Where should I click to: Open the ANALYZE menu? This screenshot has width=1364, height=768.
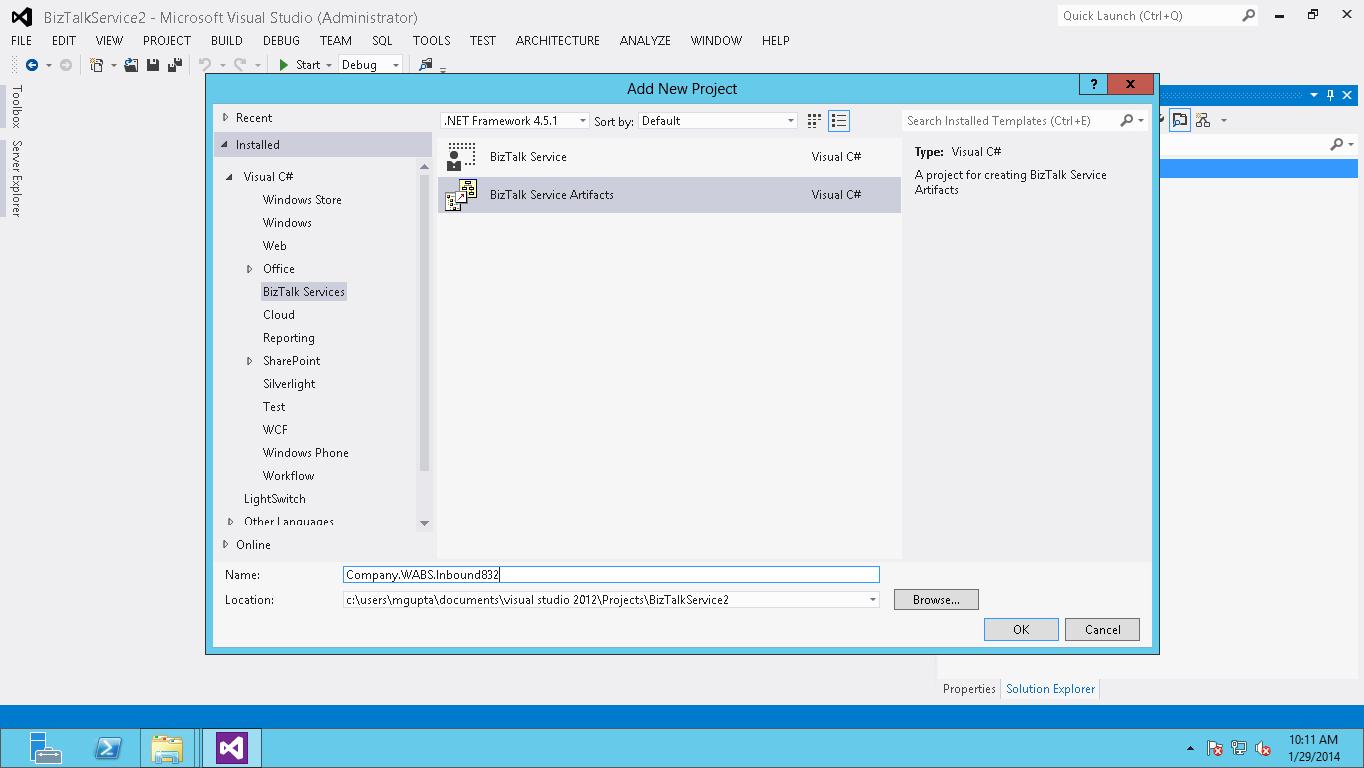tap(645, 41)
